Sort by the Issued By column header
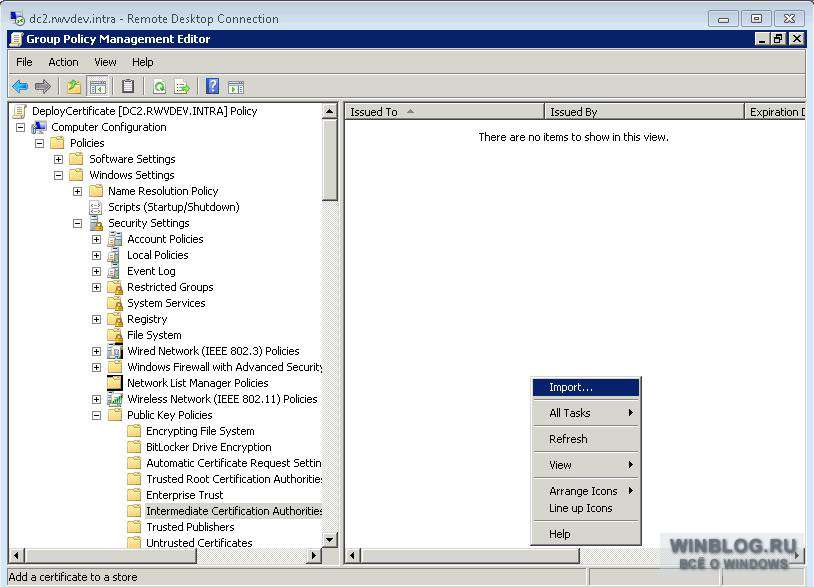814x587 pixels. (644, 112)
